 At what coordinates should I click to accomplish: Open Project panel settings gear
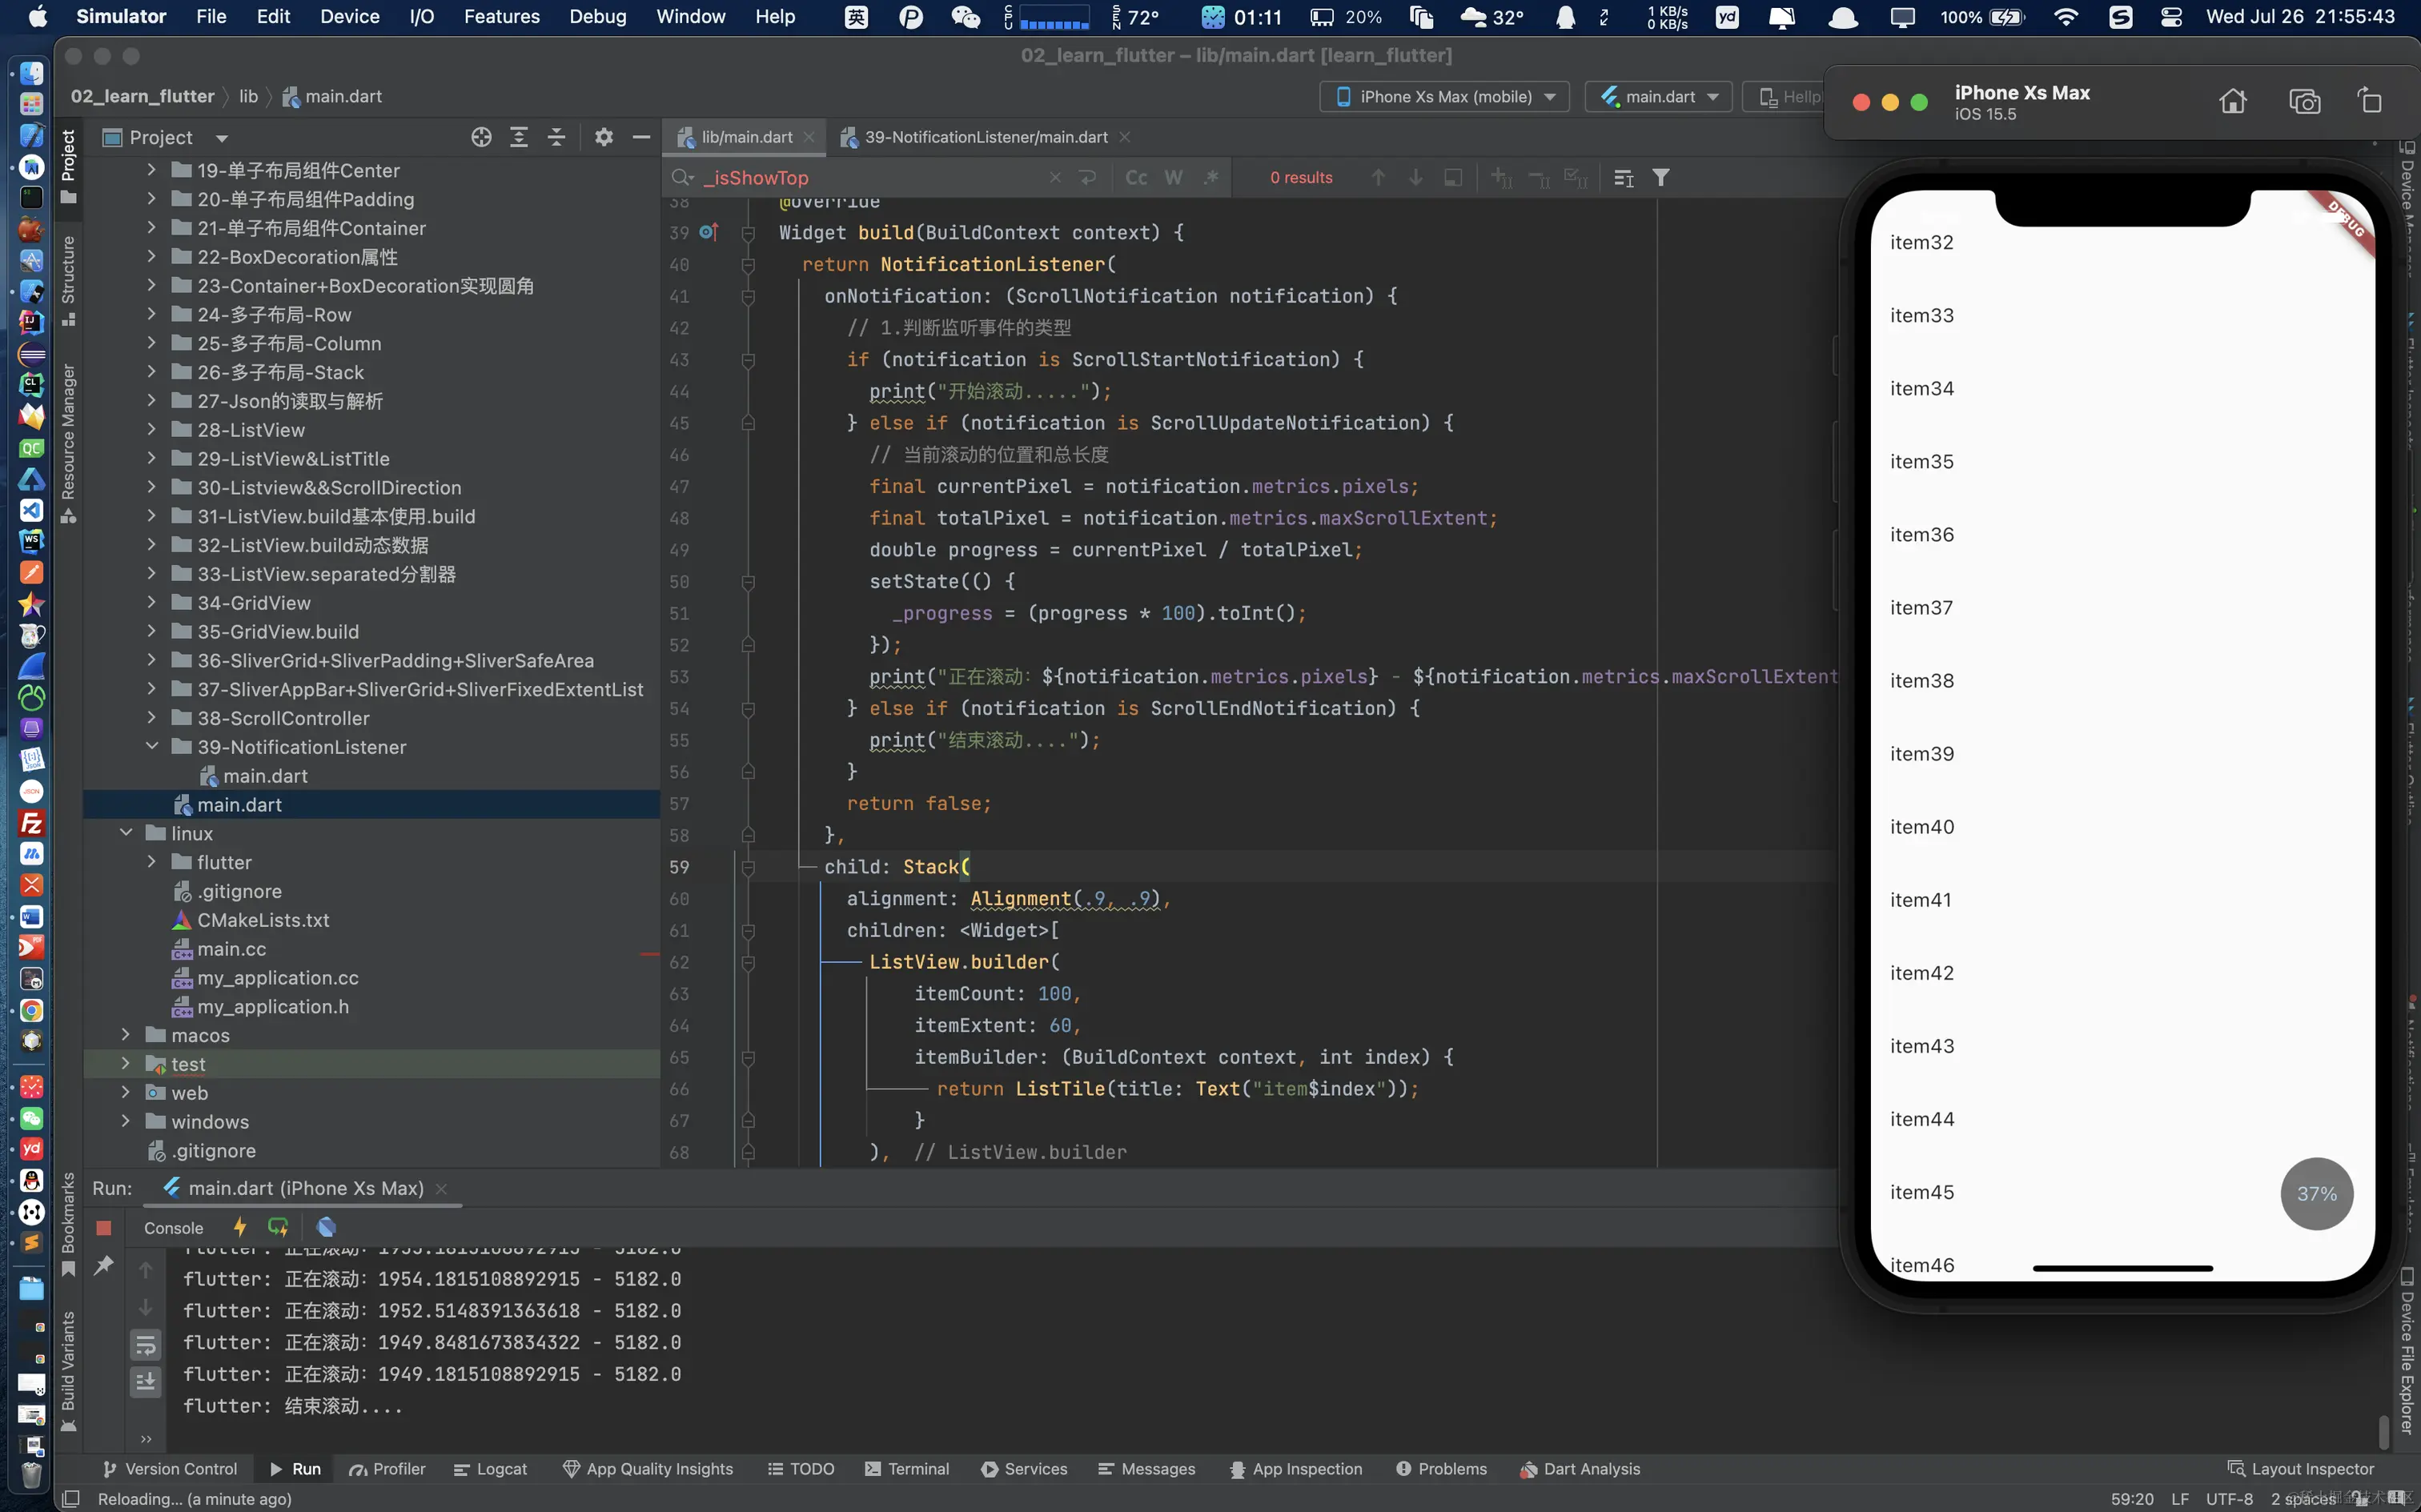coord(604,137)
